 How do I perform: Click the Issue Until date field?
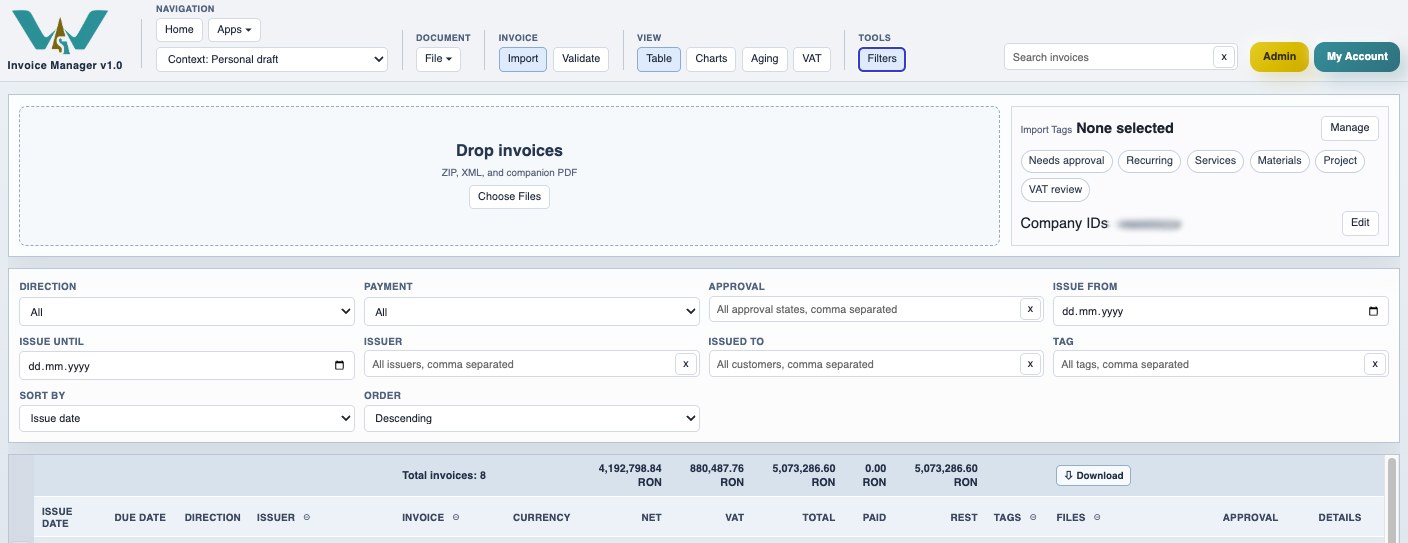point(187,366)
